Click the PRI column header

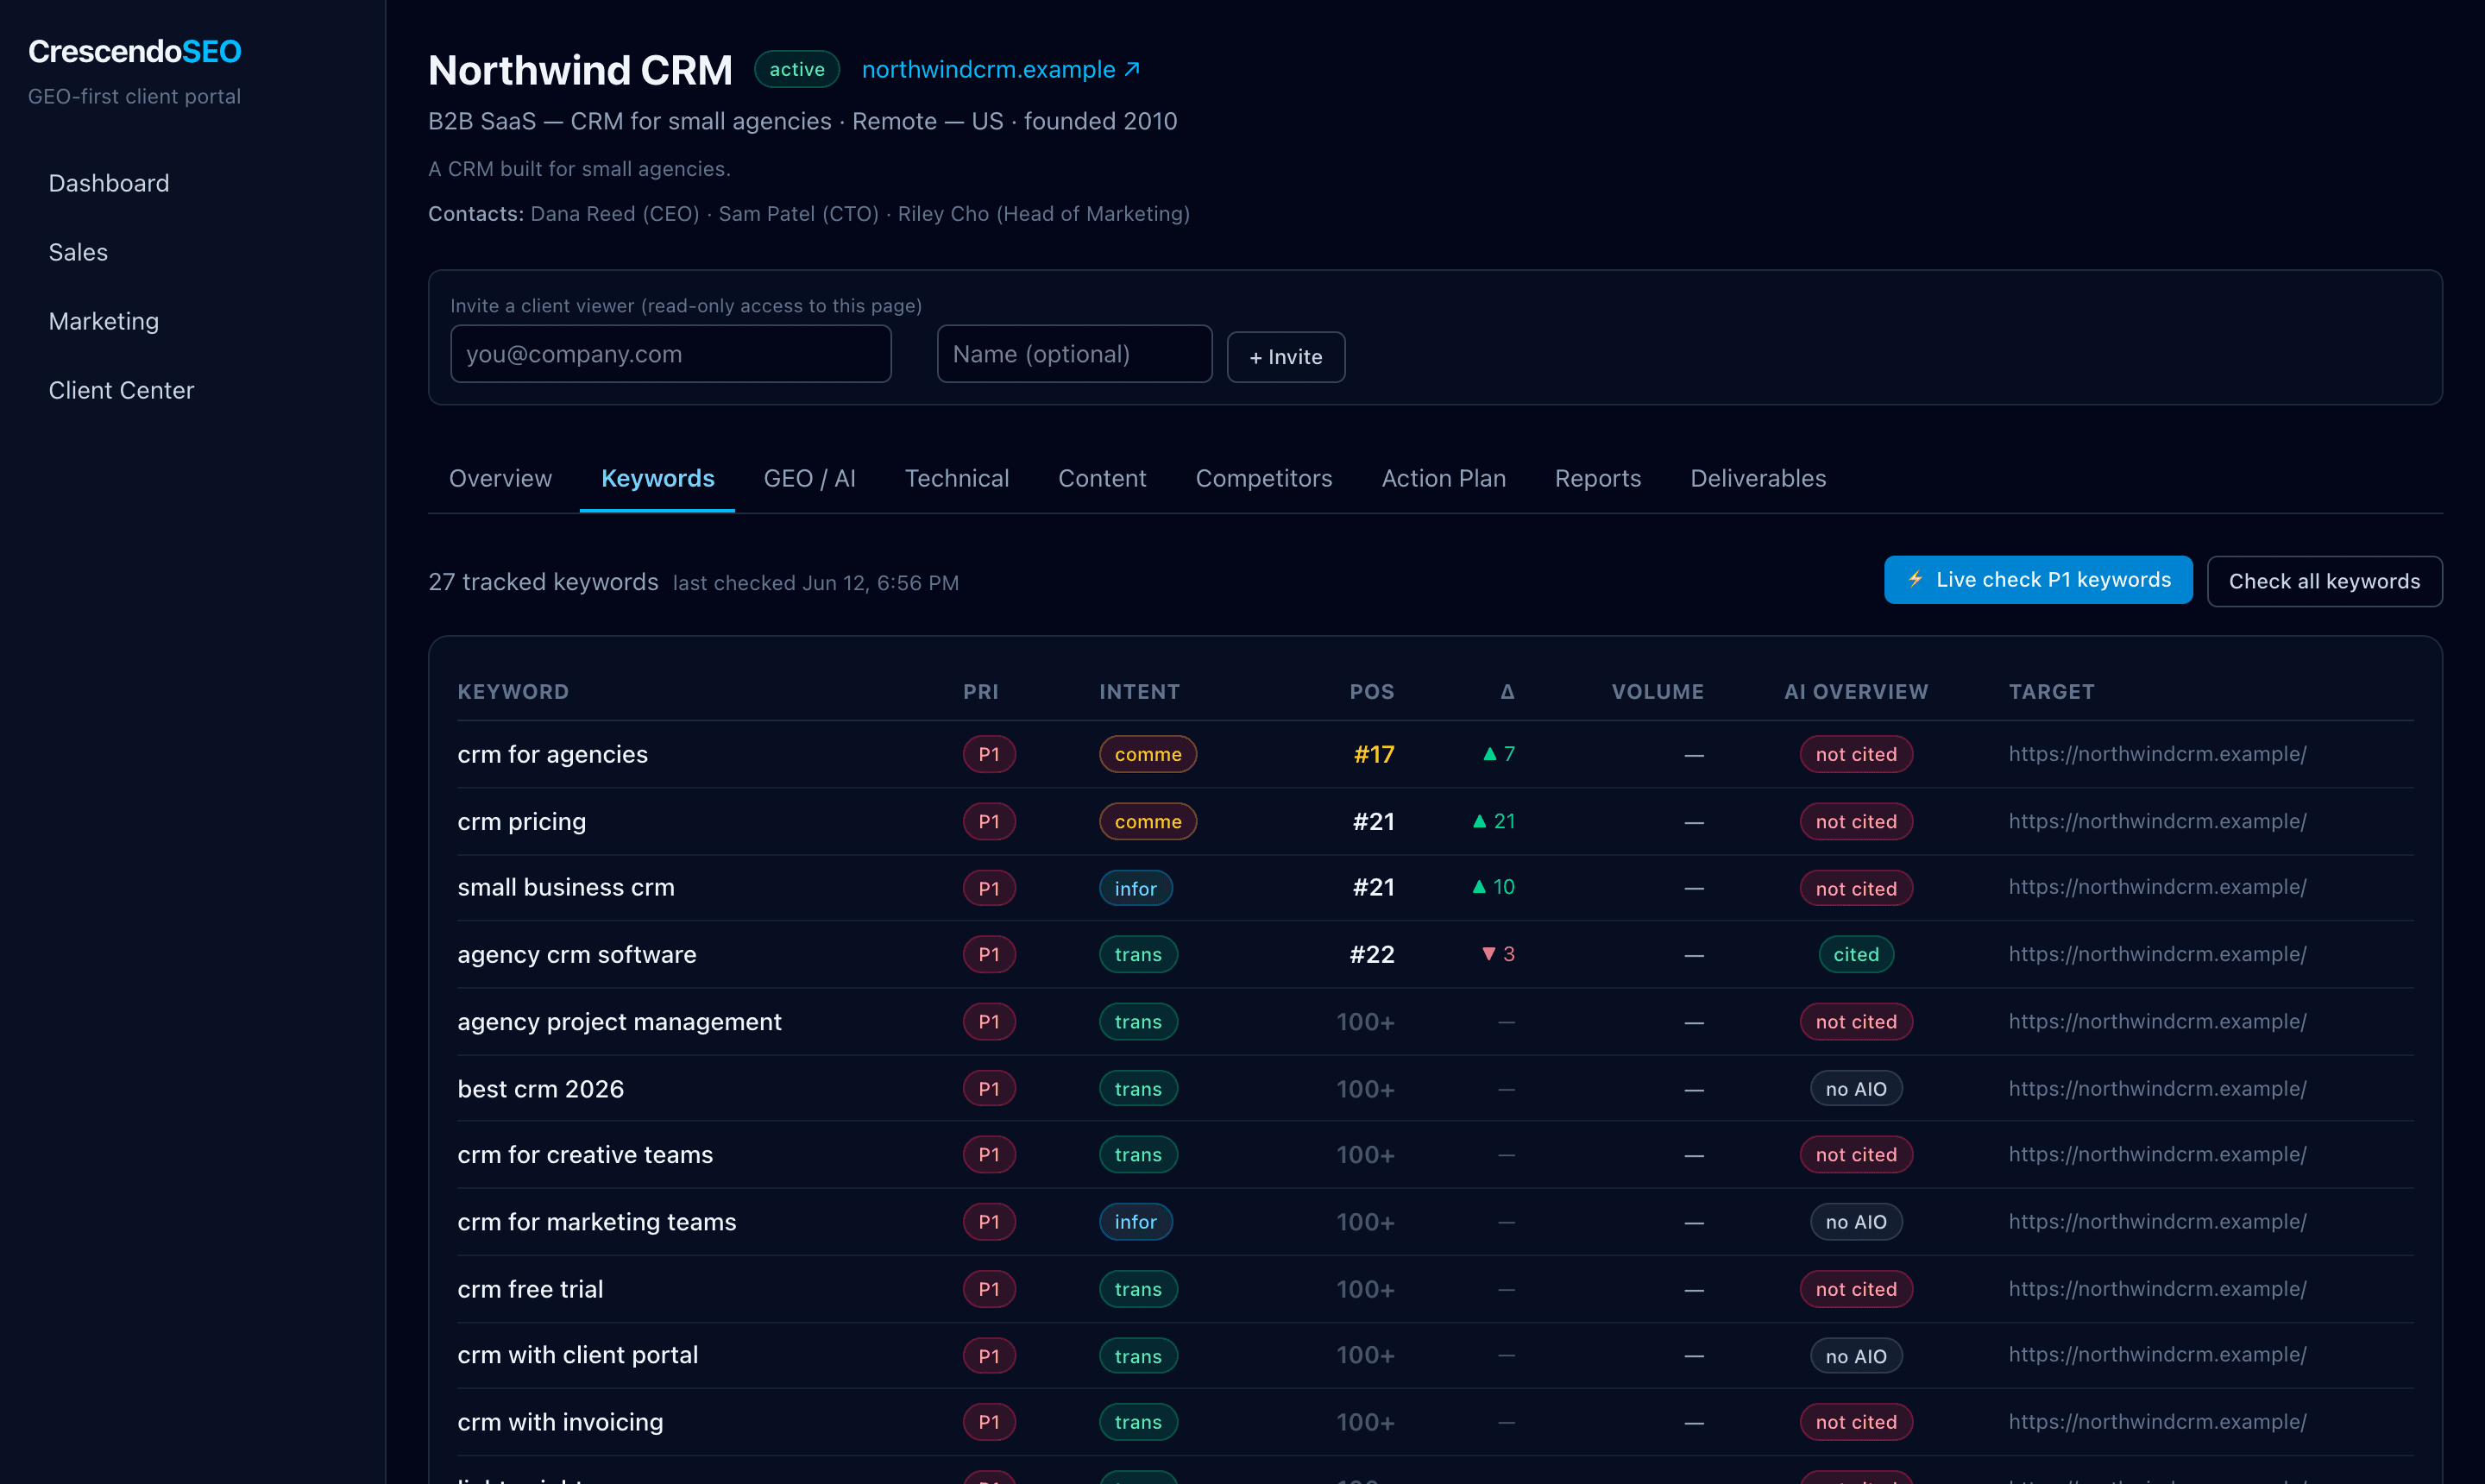(x=980, y=692)
